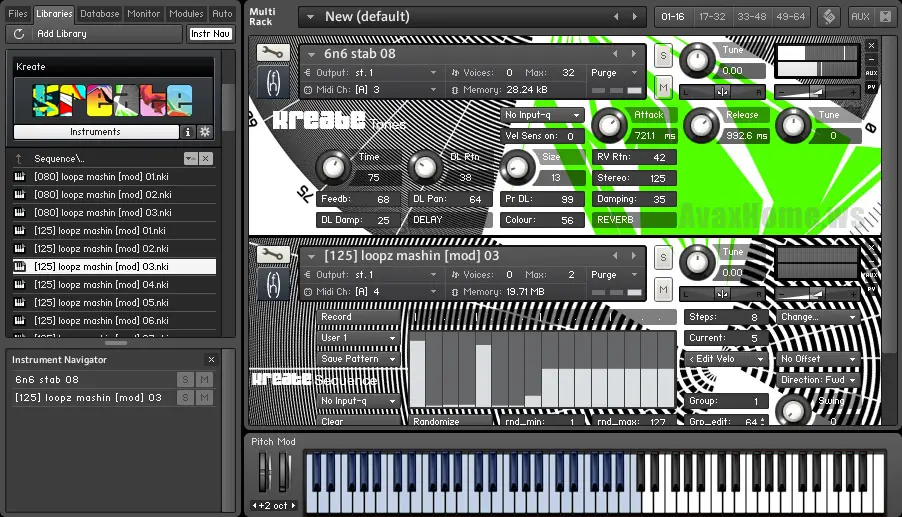Switch to the Database tab
The width and height of the screenshot is (902, 517).
point(100,14)
